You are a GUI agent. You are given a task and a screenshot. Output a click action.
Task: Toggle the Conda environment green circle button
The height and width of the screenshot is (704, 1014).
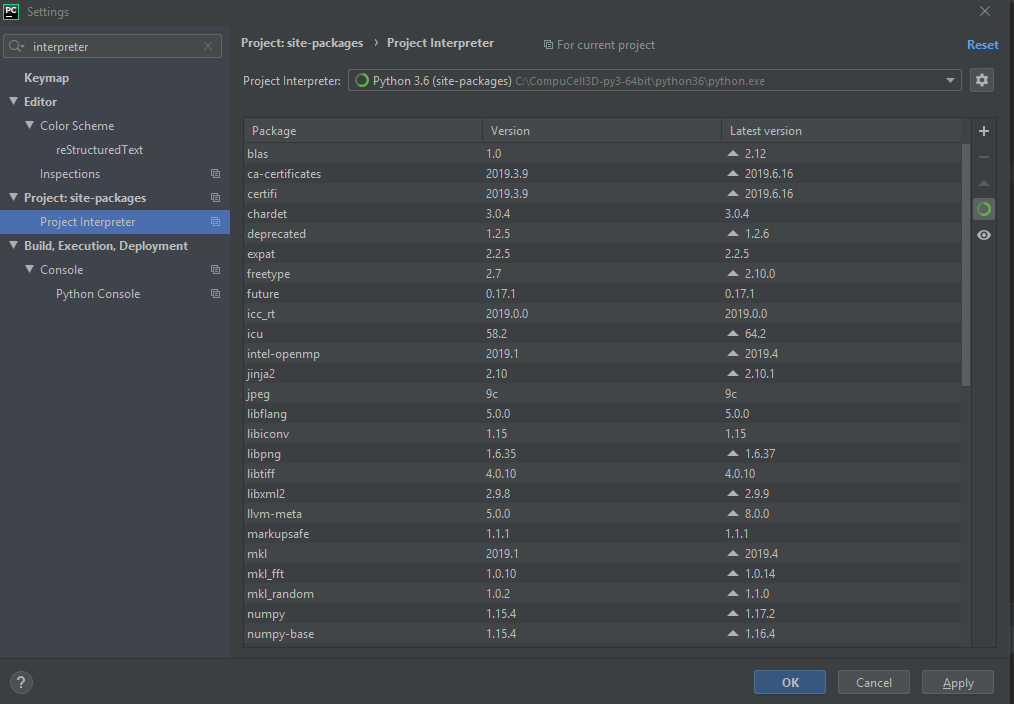tap(984, 209)
